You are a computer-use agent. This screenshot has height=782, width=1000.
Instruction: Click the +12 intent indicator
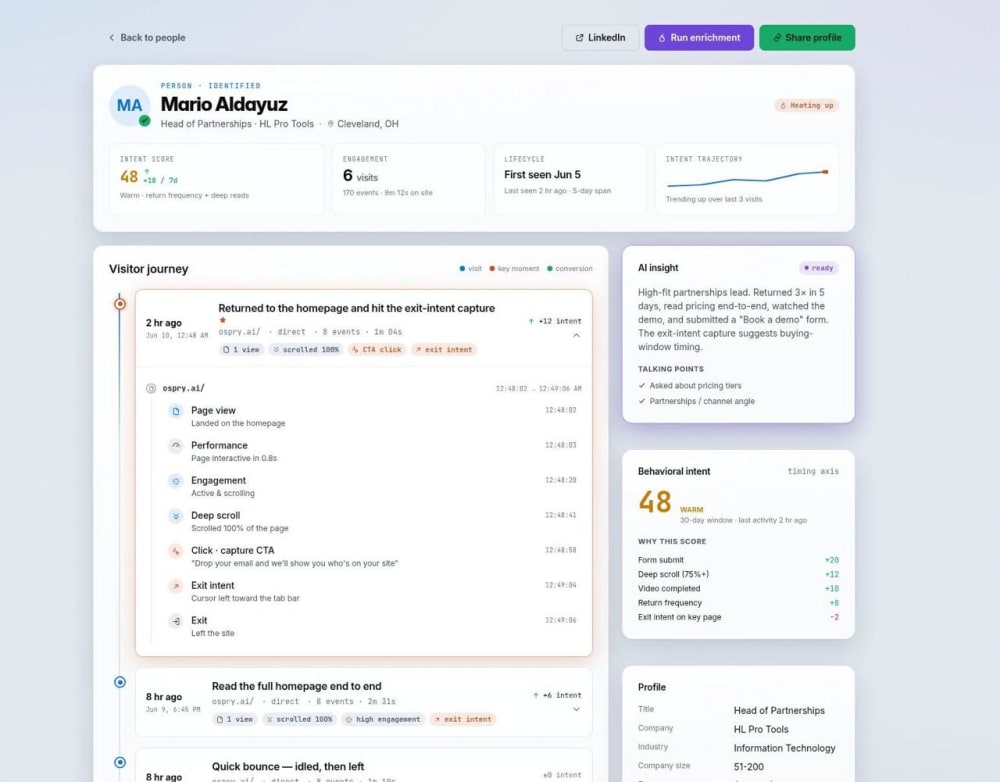pos(555,321)
